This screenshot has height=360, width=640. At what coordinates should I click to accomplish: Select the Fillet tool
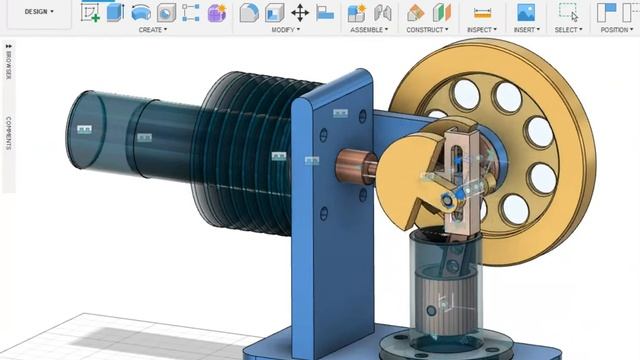[x=249, y=13]
